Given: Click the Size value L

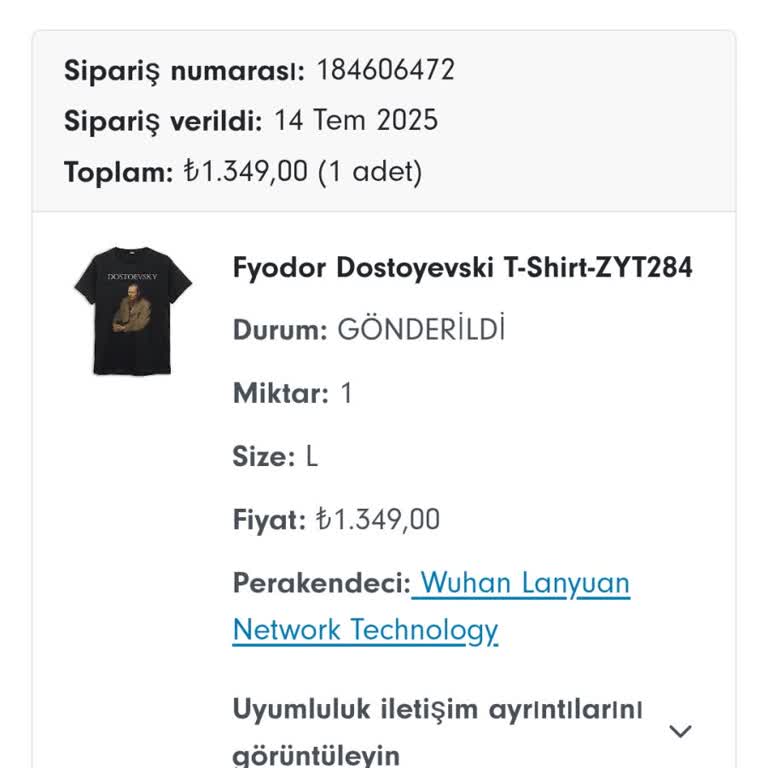Looking at the screenshot, I should 312,457.
